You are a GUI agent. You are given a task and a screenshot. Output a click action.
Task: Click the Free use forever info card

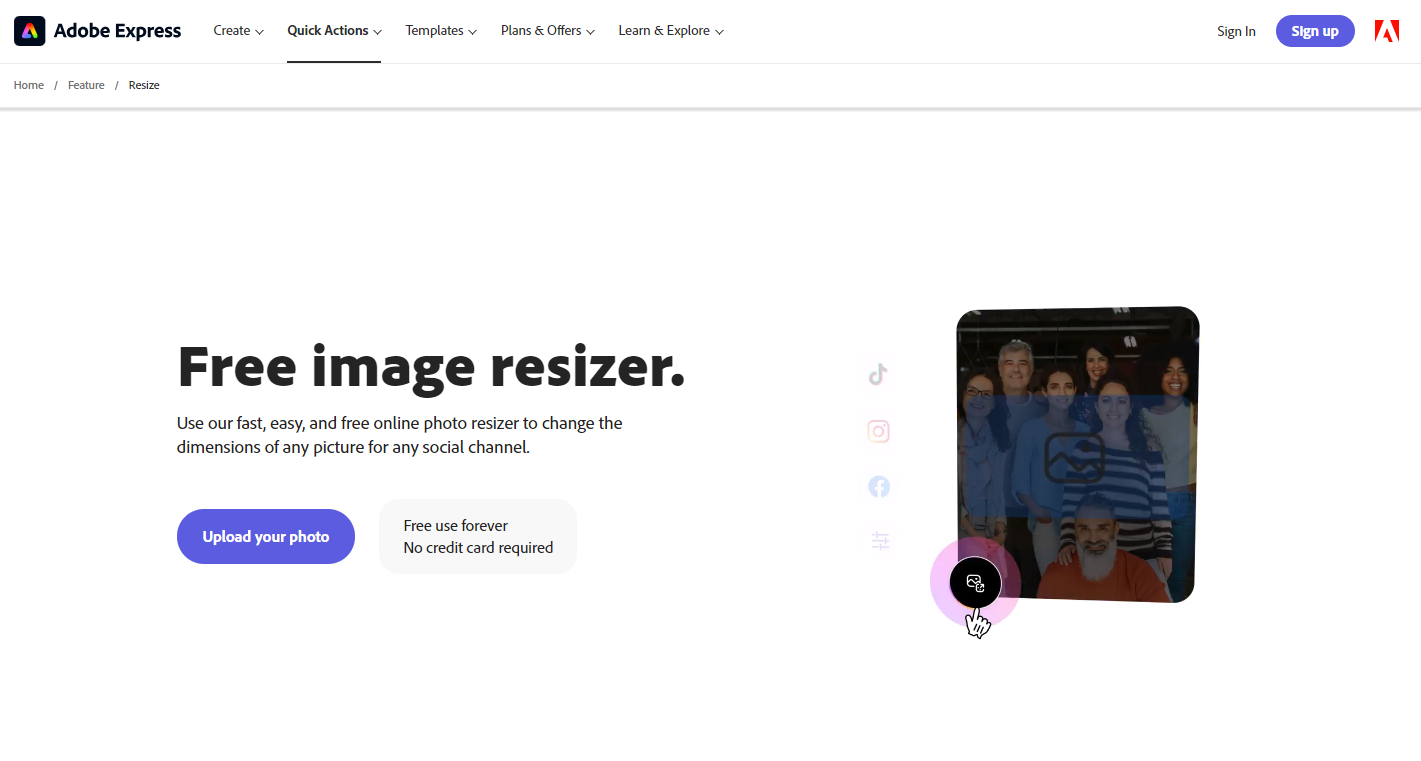[477, 536]
